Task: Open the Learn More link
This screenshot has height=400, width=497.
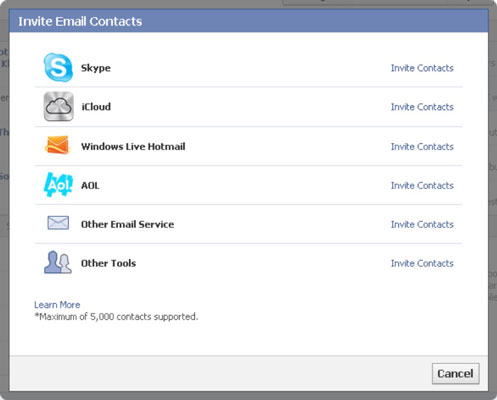Action: point(57,305)
